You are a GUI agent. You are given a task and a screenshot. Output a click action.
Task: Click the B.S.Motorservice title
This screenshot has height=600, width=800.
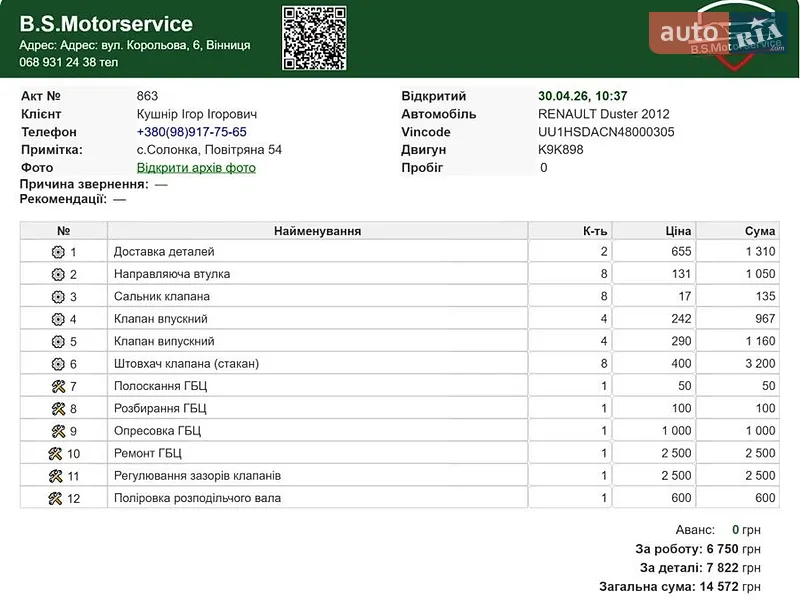pos(106,24)
